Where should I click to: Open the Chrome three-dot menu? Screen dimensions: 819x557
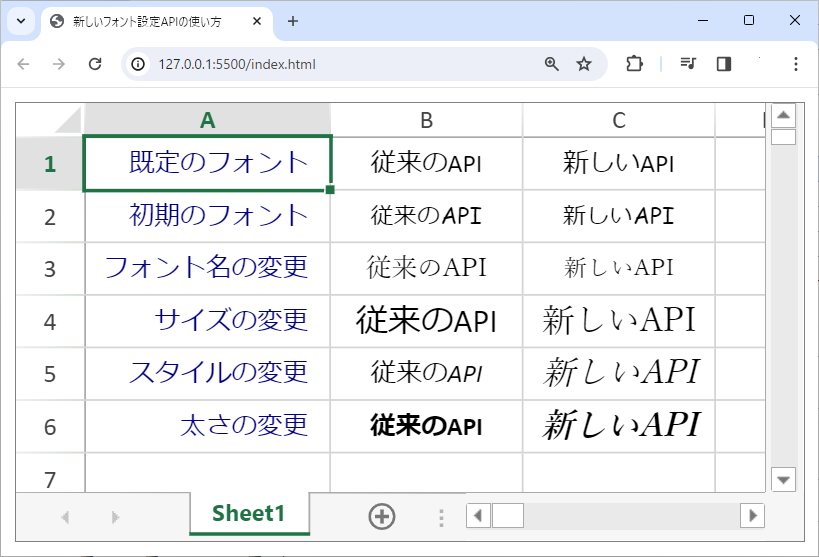pyautogui.click(x=795, y=64)
